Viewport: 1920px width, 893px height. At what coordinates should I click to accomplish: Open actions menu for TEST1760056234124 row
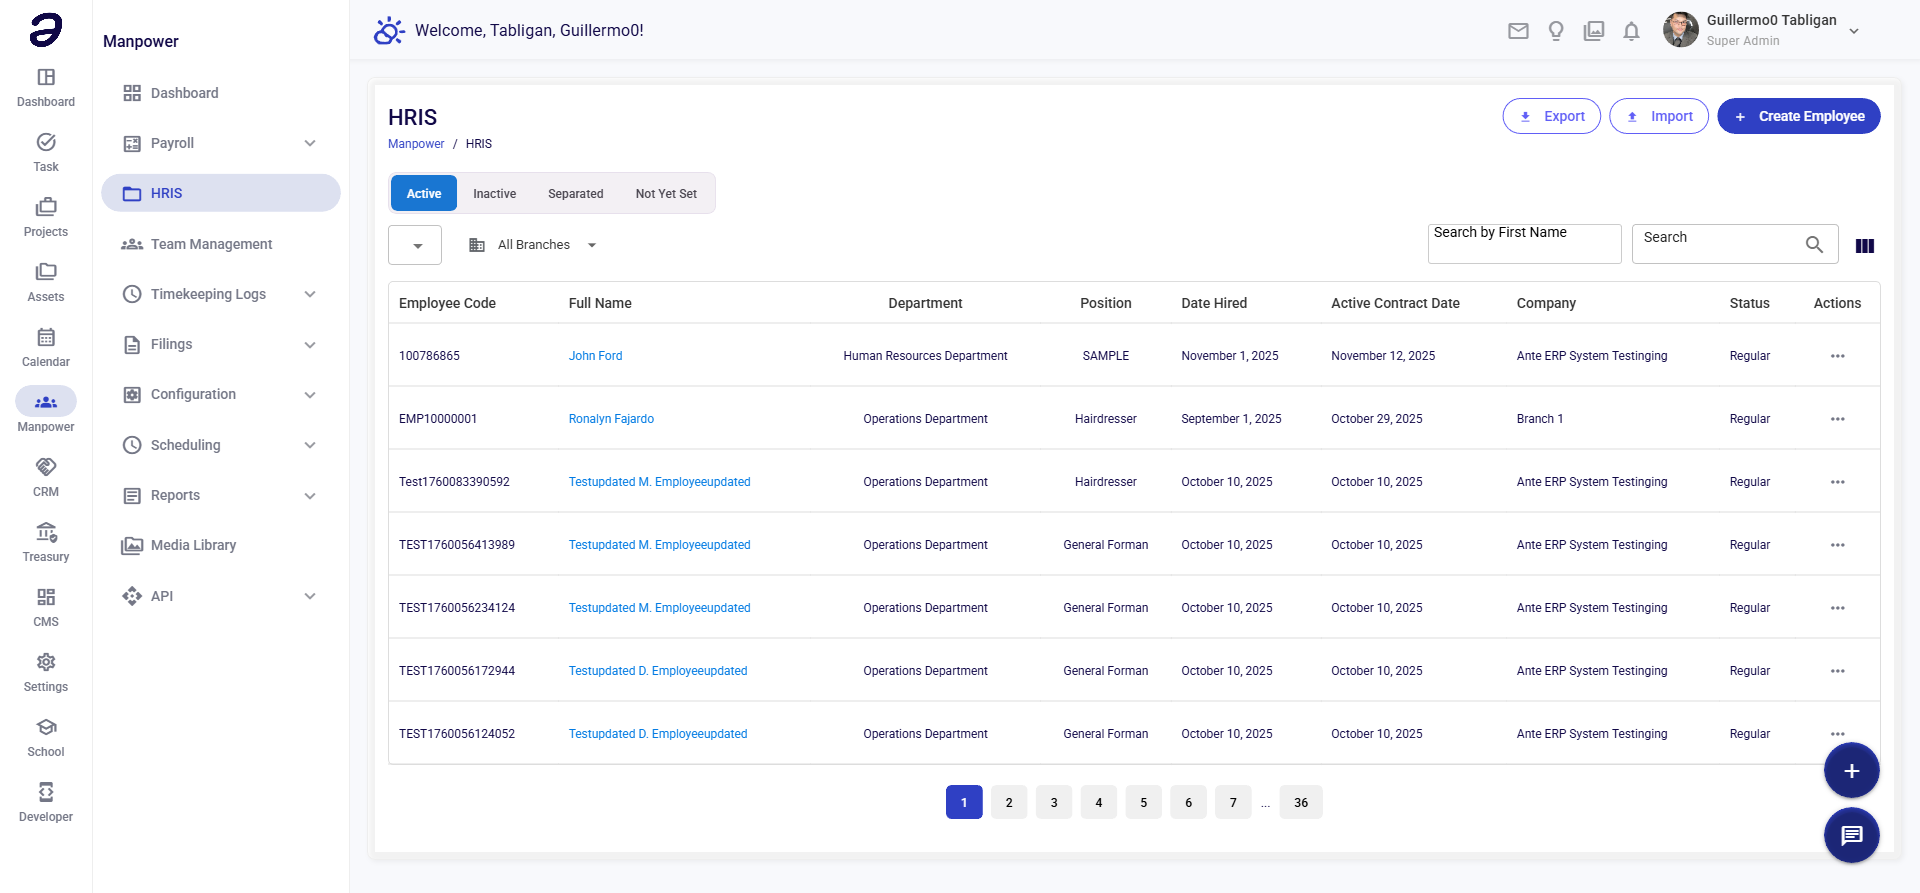(x=1838, y=608)
